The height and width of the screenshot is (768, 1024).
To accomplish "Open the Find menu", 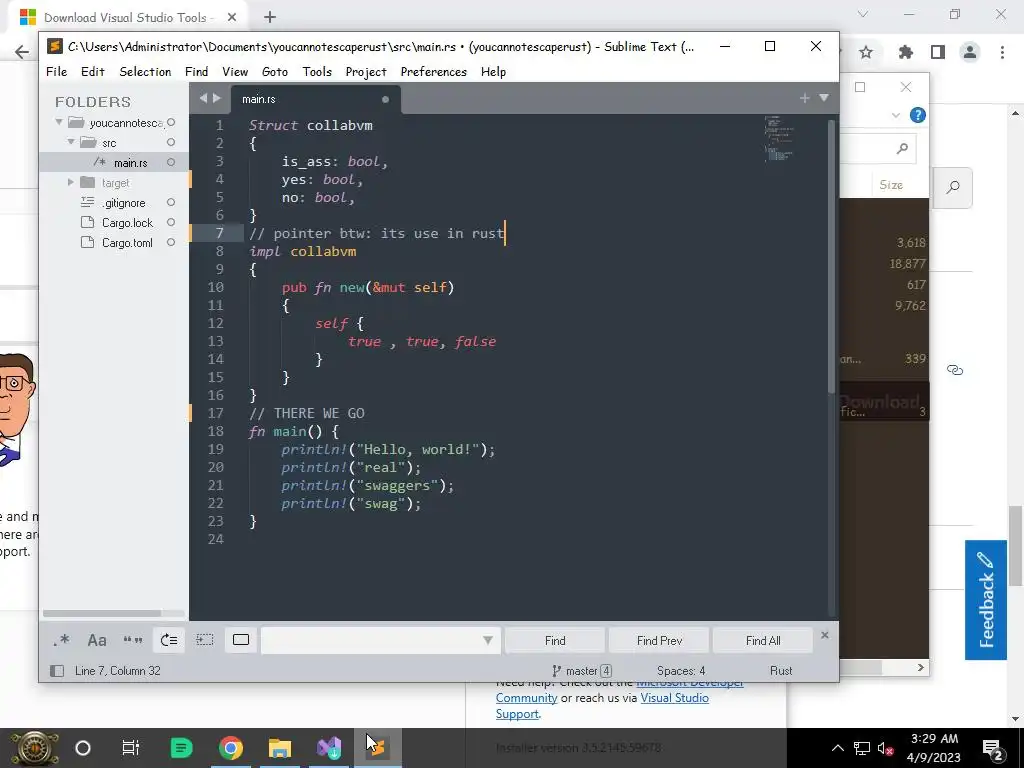I will pos(196,72).
